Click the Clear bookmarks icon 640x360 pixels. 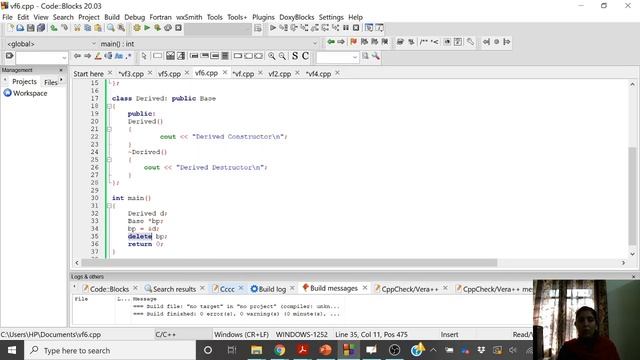[x=384, y=42]
